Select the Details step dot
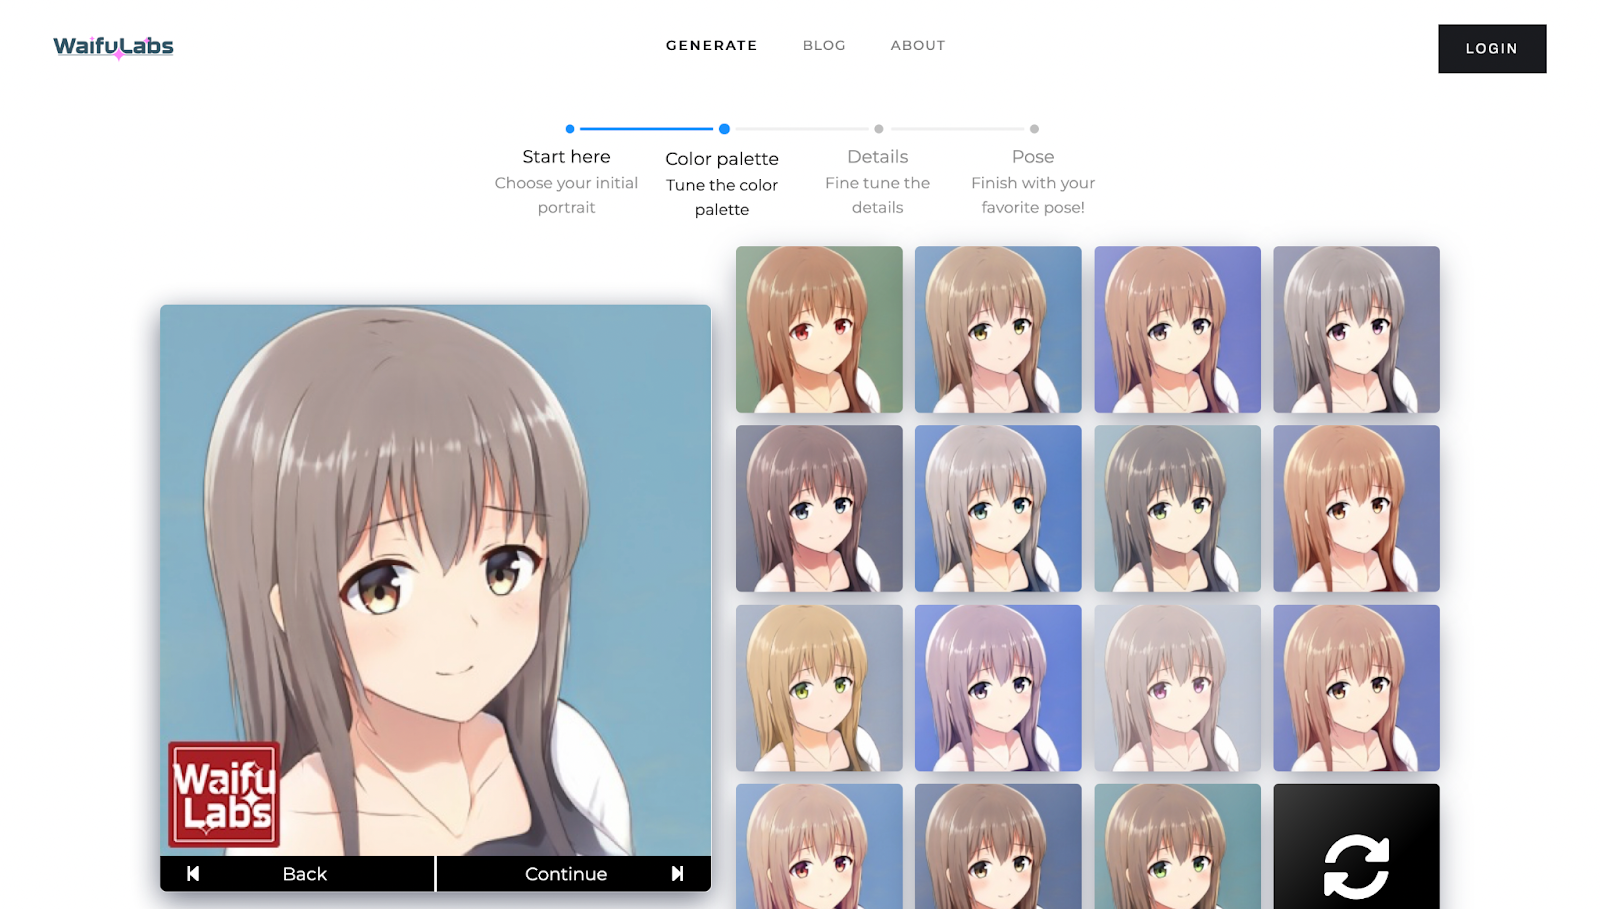Image resolution: width=1600 pixels, height=909 pixels. tap(879, 129)
